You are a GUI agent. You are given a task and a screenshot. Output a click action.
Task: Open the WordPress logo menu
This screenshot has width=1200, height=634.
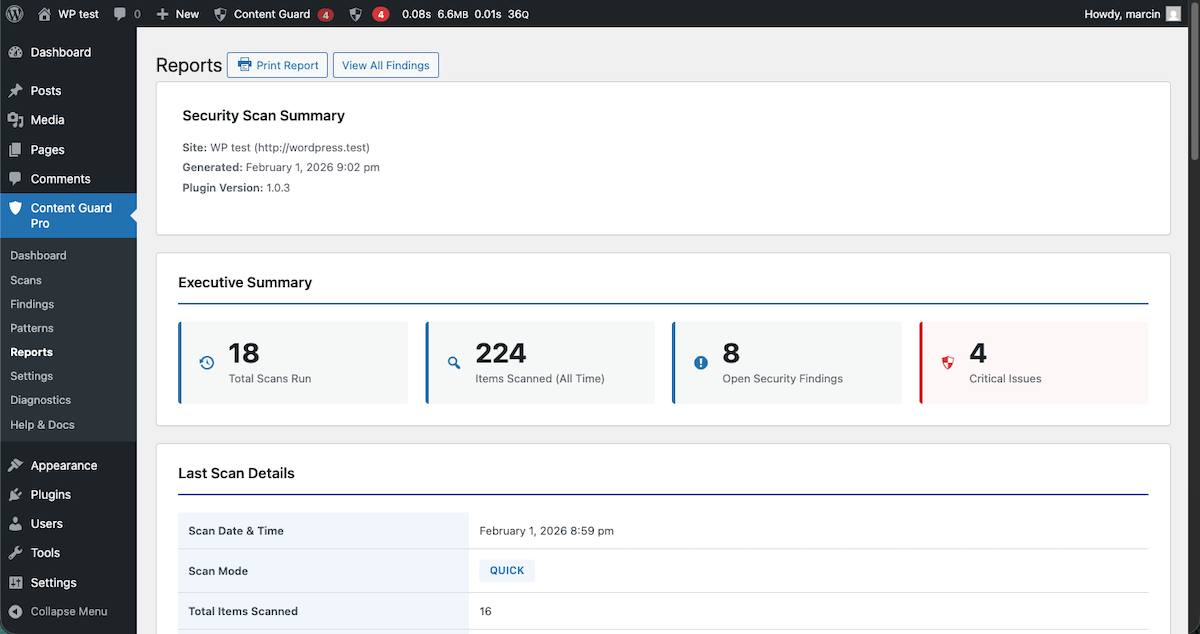[x=14, y=14]
